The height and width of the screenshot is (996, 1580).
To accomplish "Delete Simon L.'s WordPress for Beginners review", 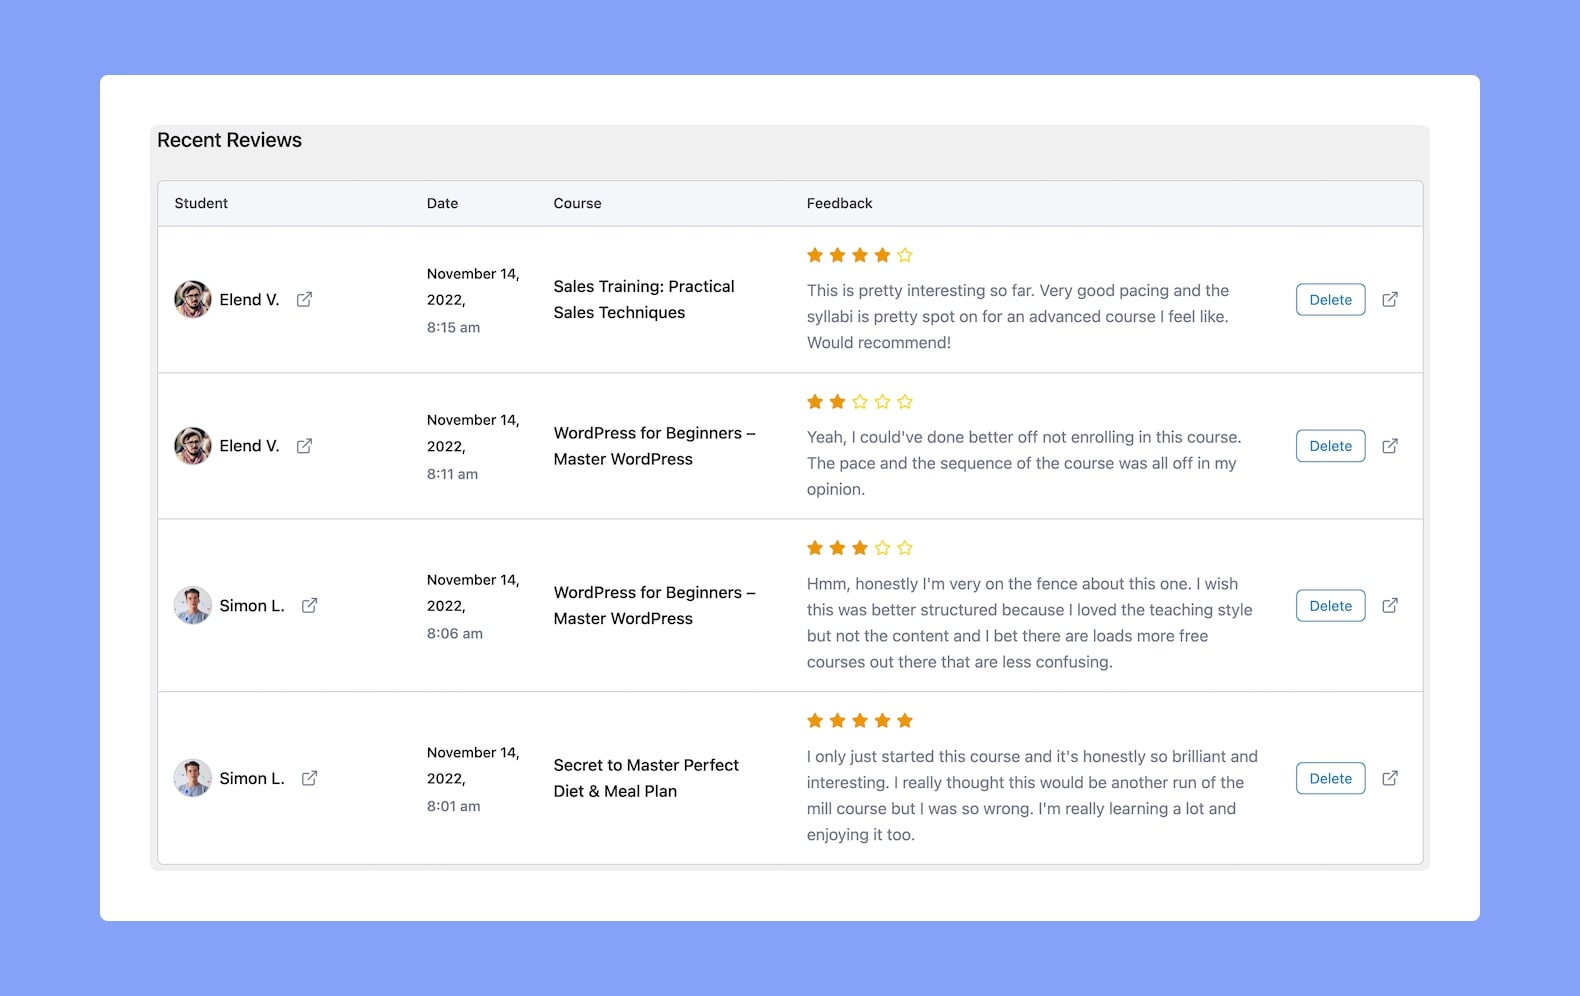I will pyautogui.click(x=1331, y=605).
